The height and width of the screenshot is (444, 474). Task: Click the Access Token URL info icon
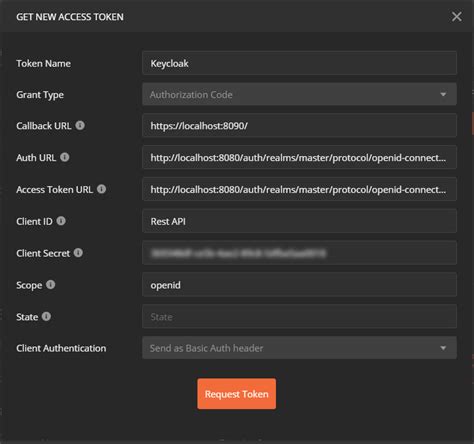click(x=102, y=189)
